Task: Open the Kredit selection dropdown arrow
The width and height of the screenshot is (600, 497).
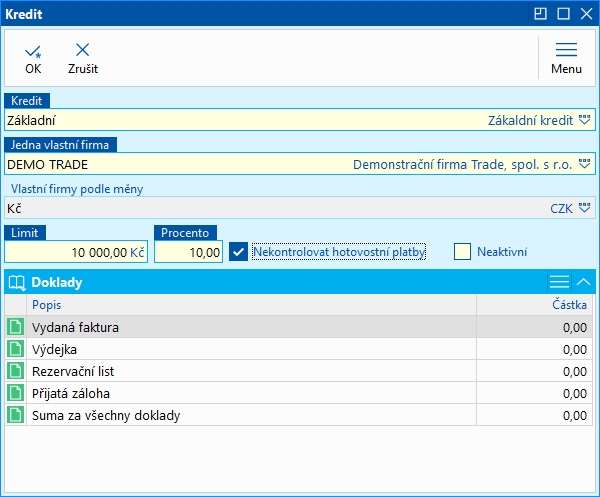Action: click(584, 120)
